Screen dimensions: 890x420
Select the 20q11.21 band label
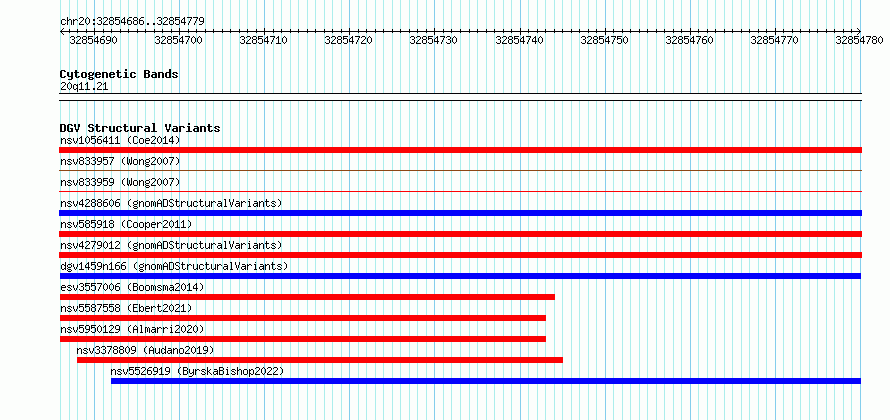tap(84, 87)
